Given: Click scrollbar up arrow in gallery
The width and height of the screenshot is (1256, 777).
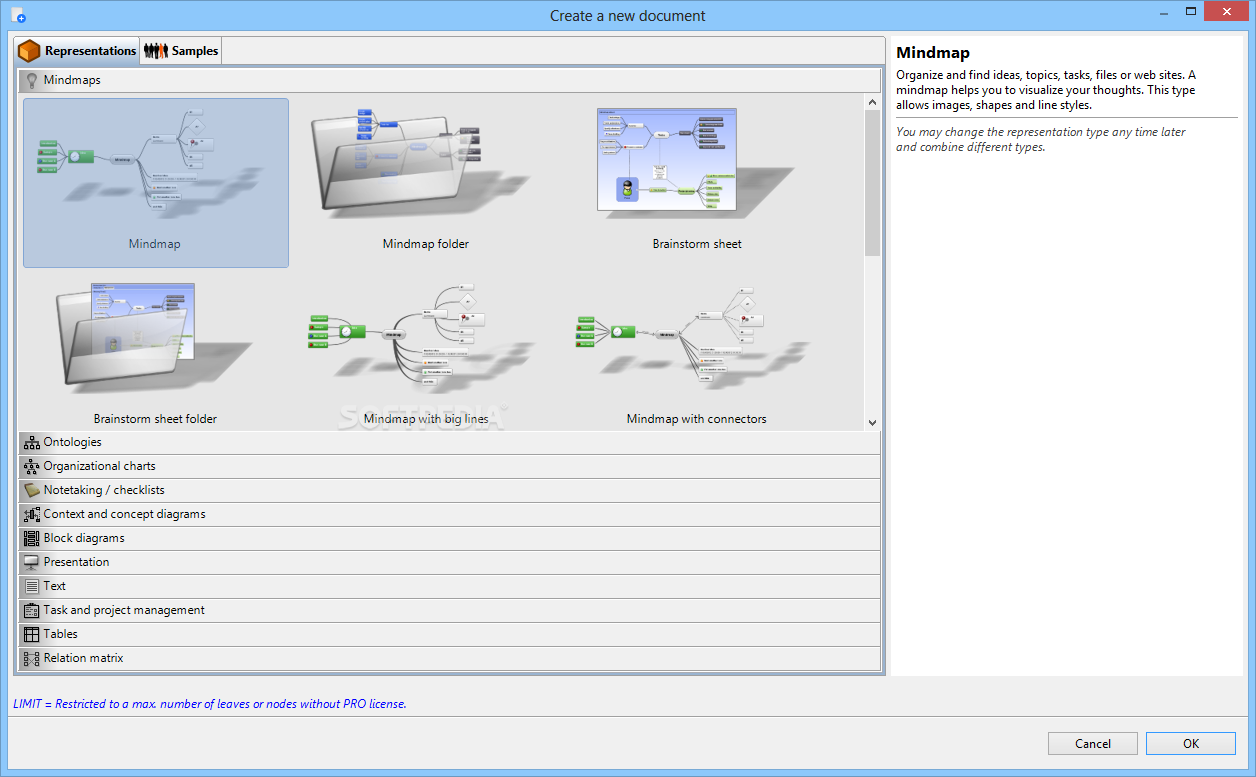Looking at the screenshot, I should 872,101.
